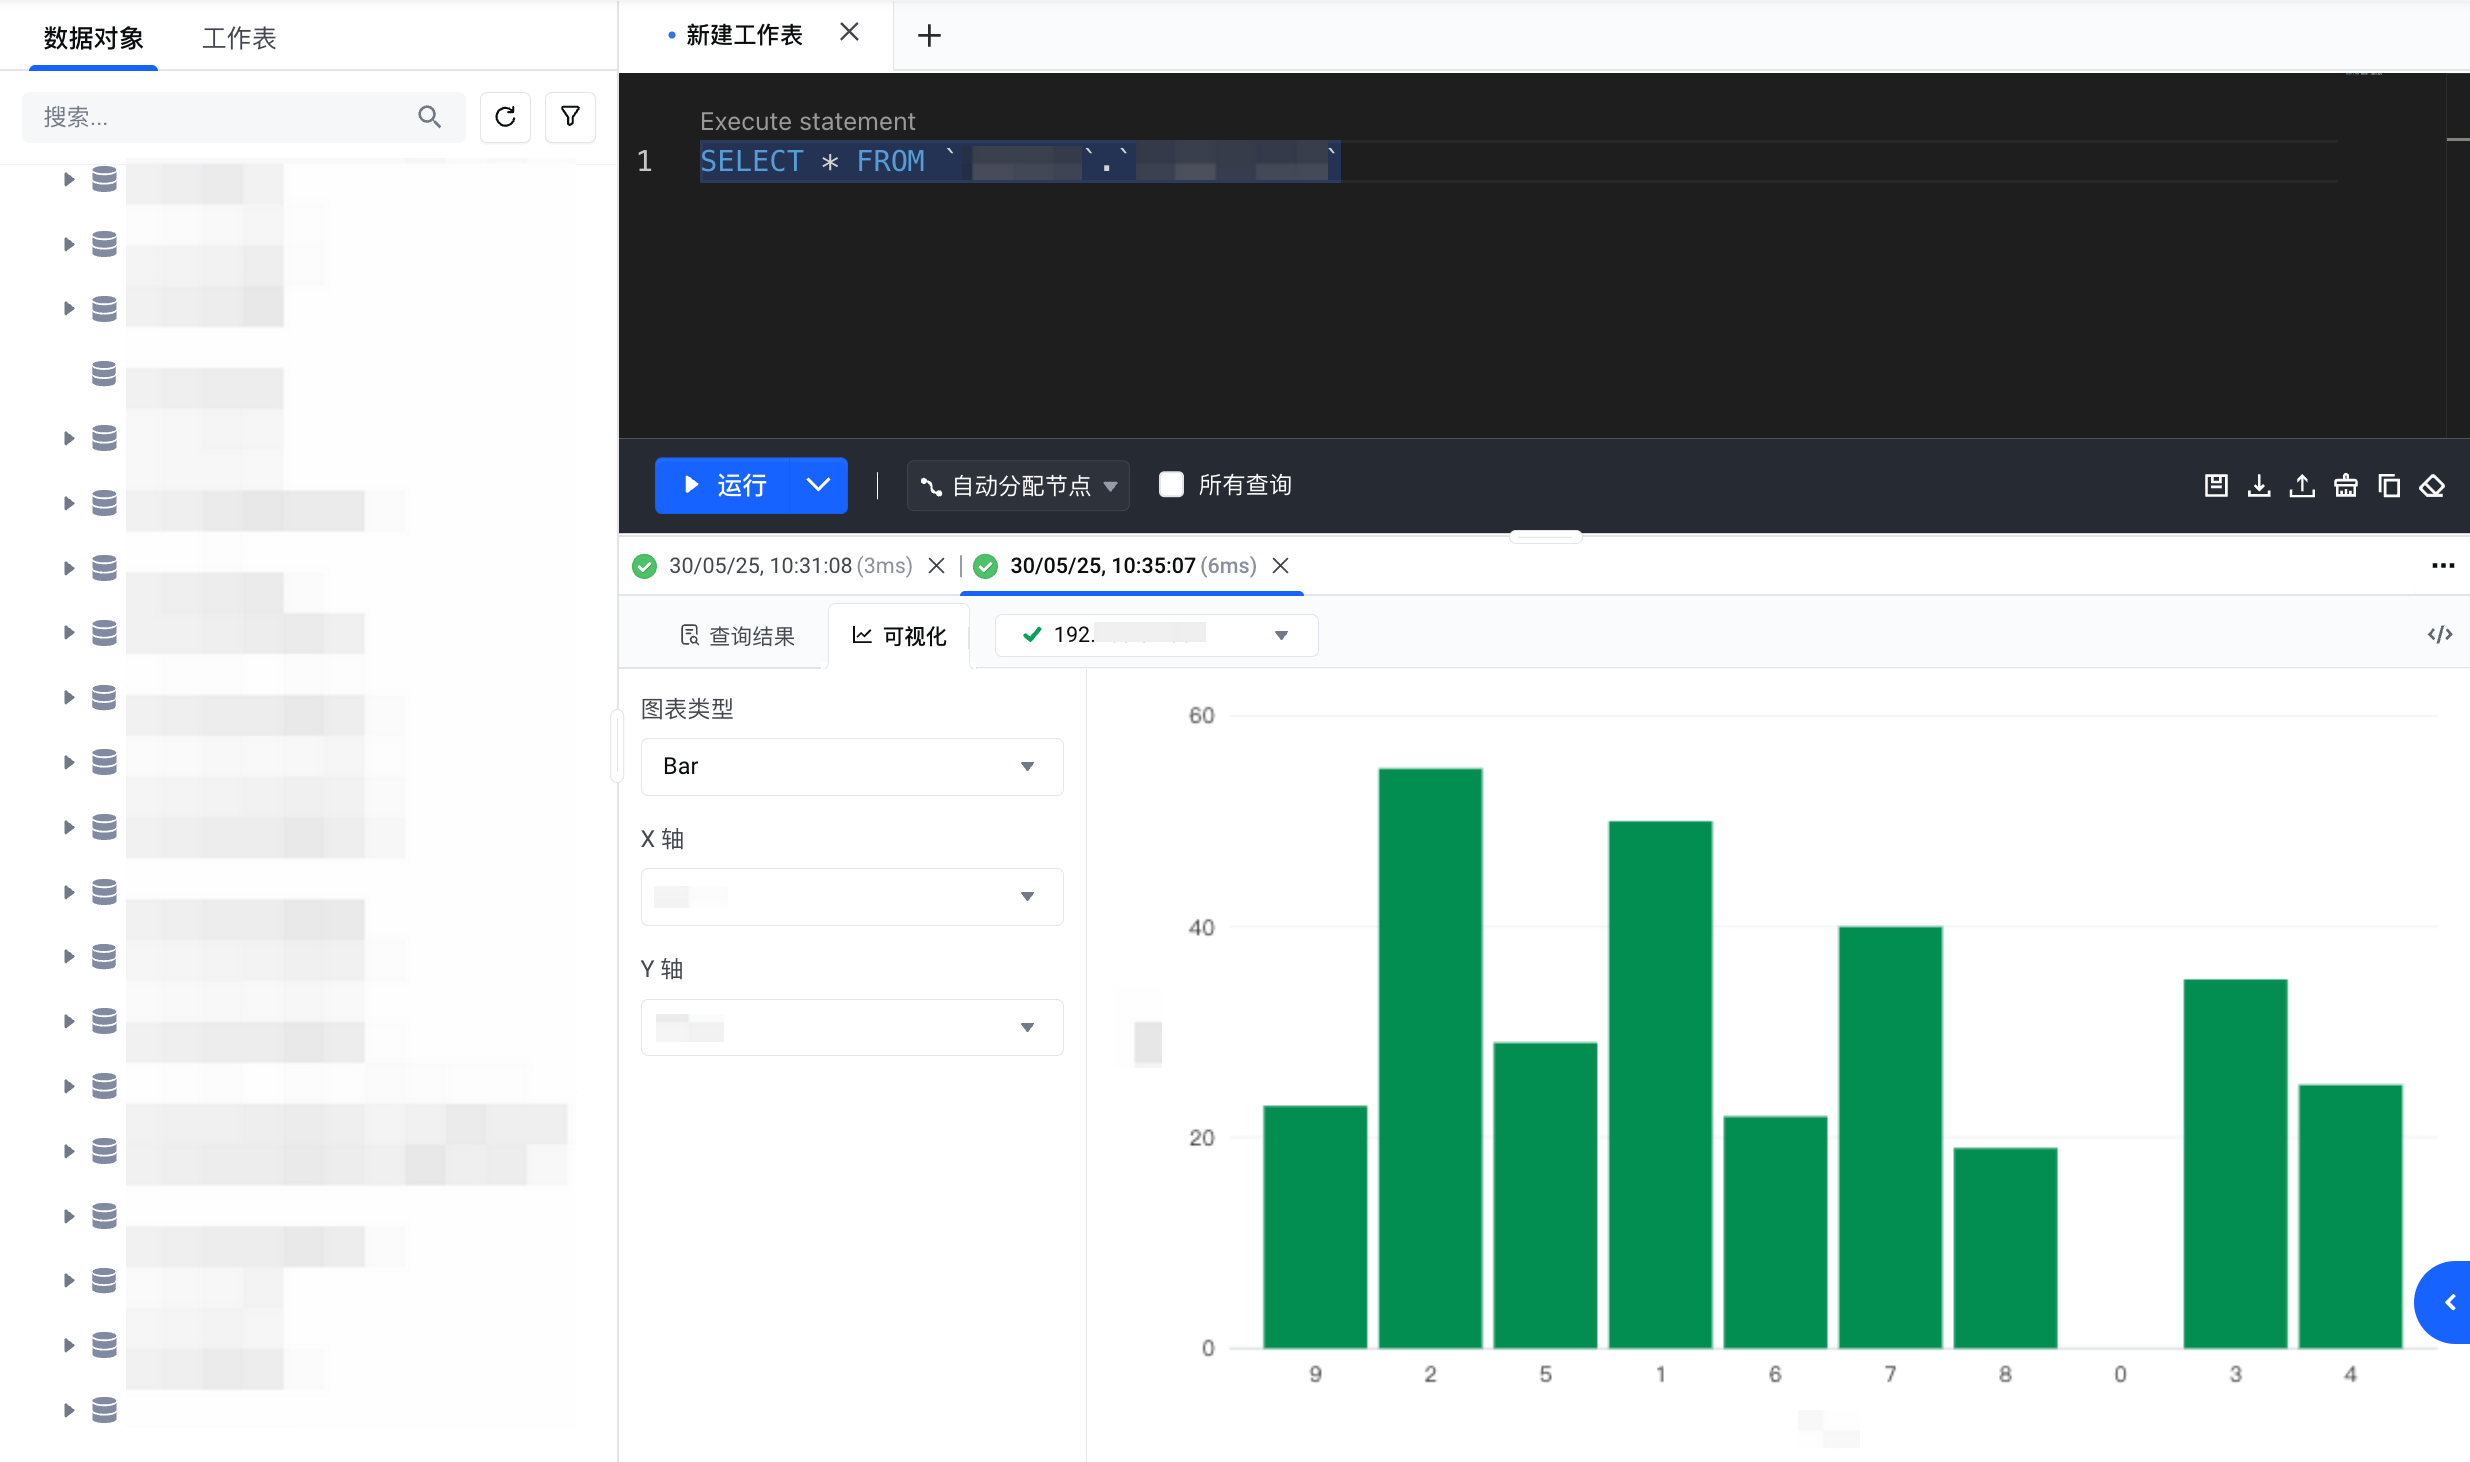The width and height of the screenshot is (2470, 1462).
Task: Click the chart bar above x-label 7
Action: tap(1890, 1137)
